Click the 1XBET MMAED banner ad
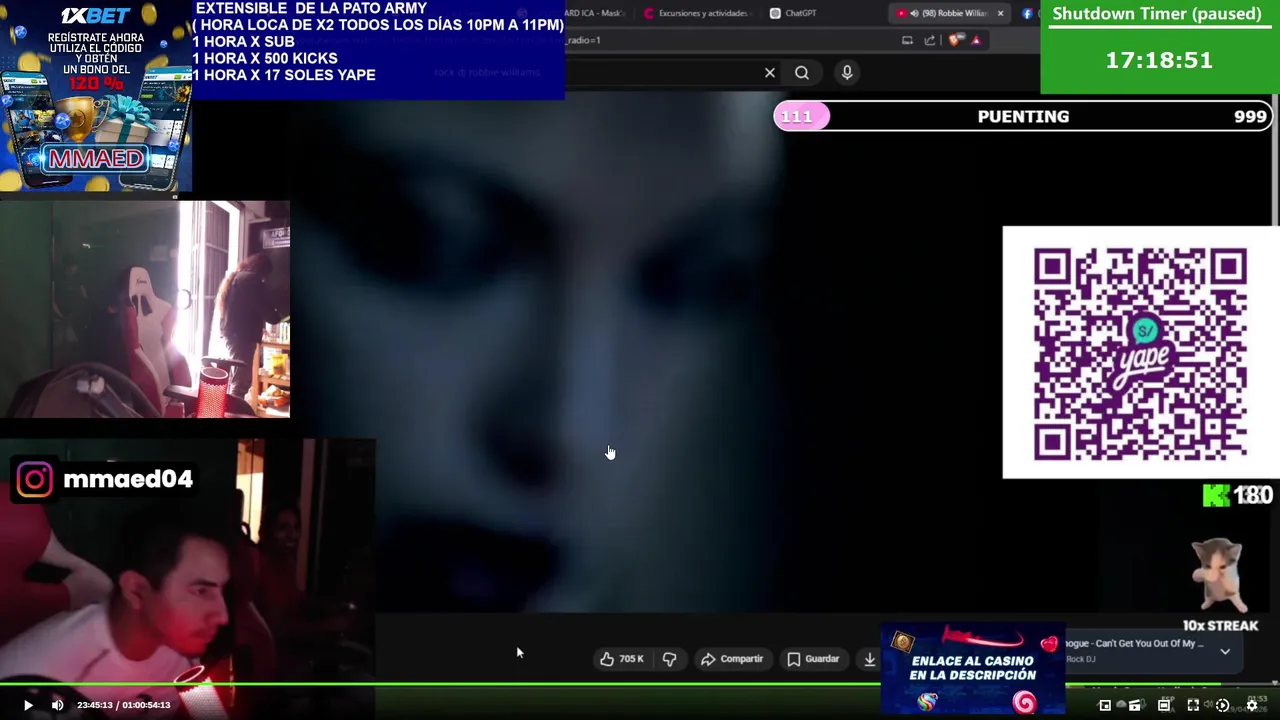Viewport: 1280px width, 720px height. point(96,96)
